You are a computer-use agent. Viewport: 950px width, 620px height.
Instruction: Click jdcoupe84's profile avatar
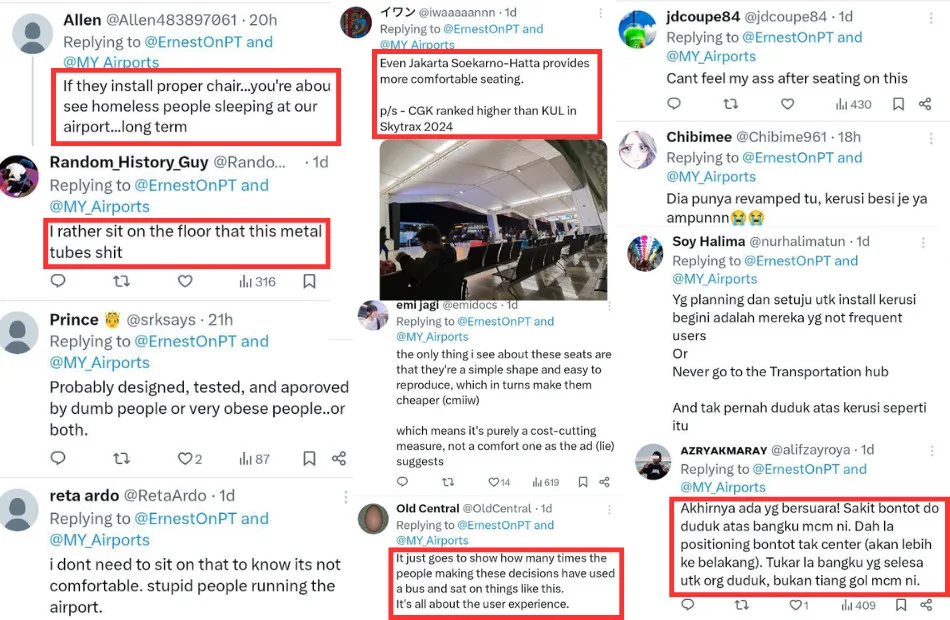point(636,29)
